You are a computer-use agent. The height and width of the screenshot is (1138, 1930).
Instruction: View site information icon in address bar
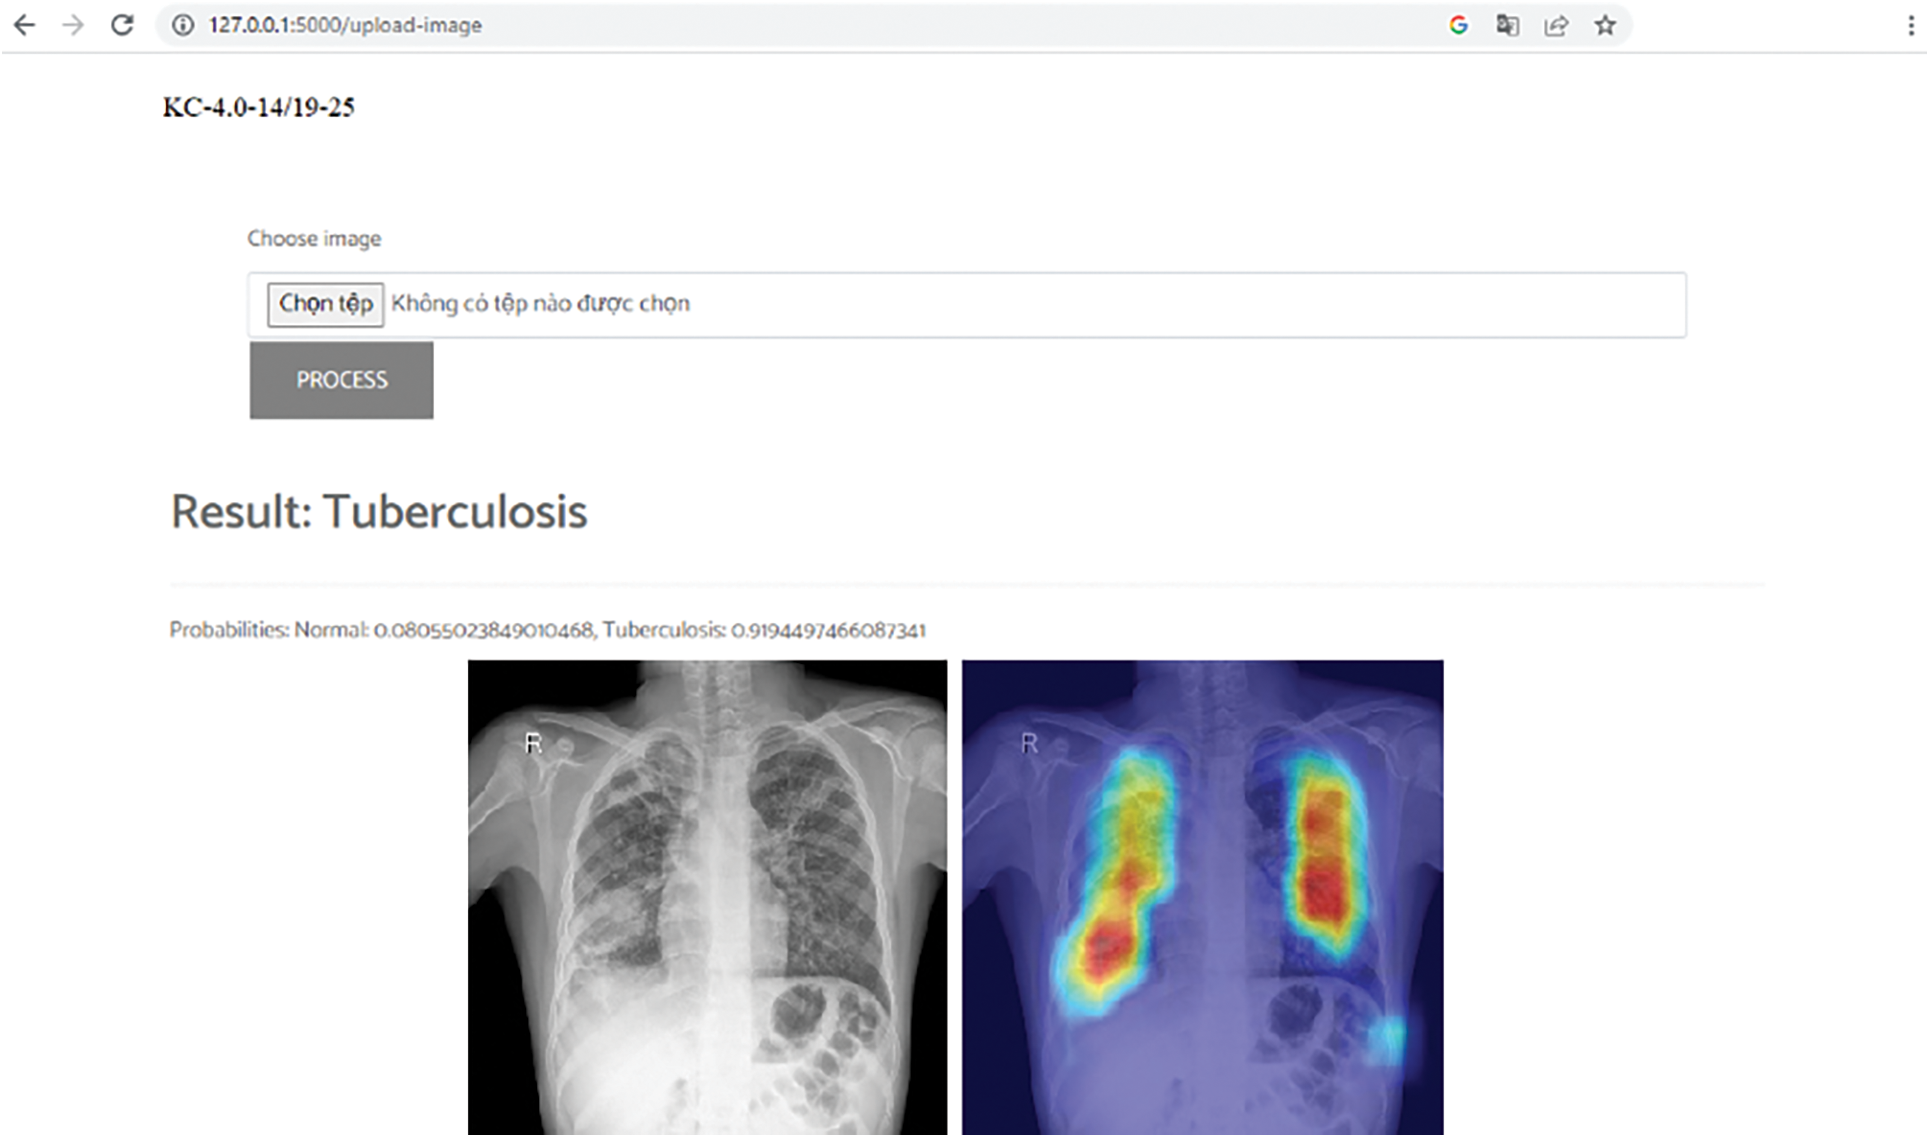[183, 25]
